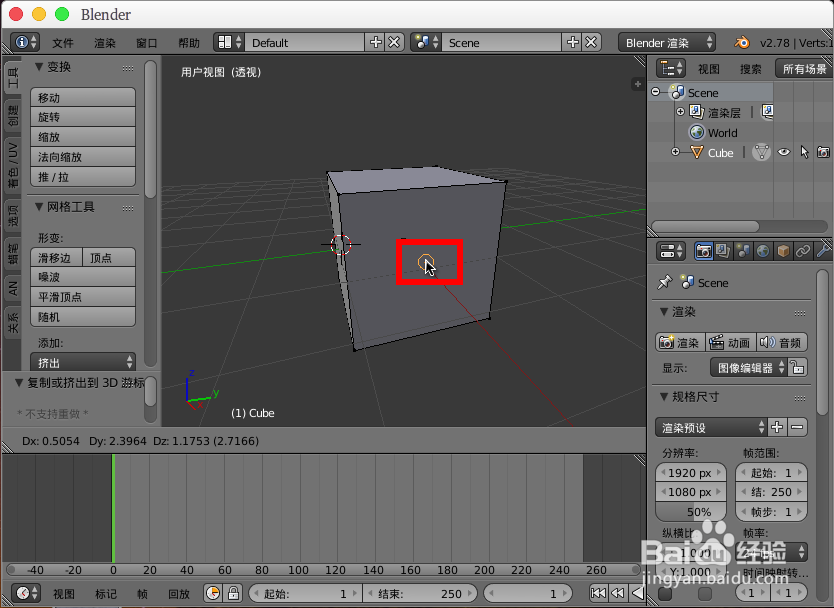
Task: Open the Image Editor (图像编辑器) display dropdown
Action: [x=748, y=368]
